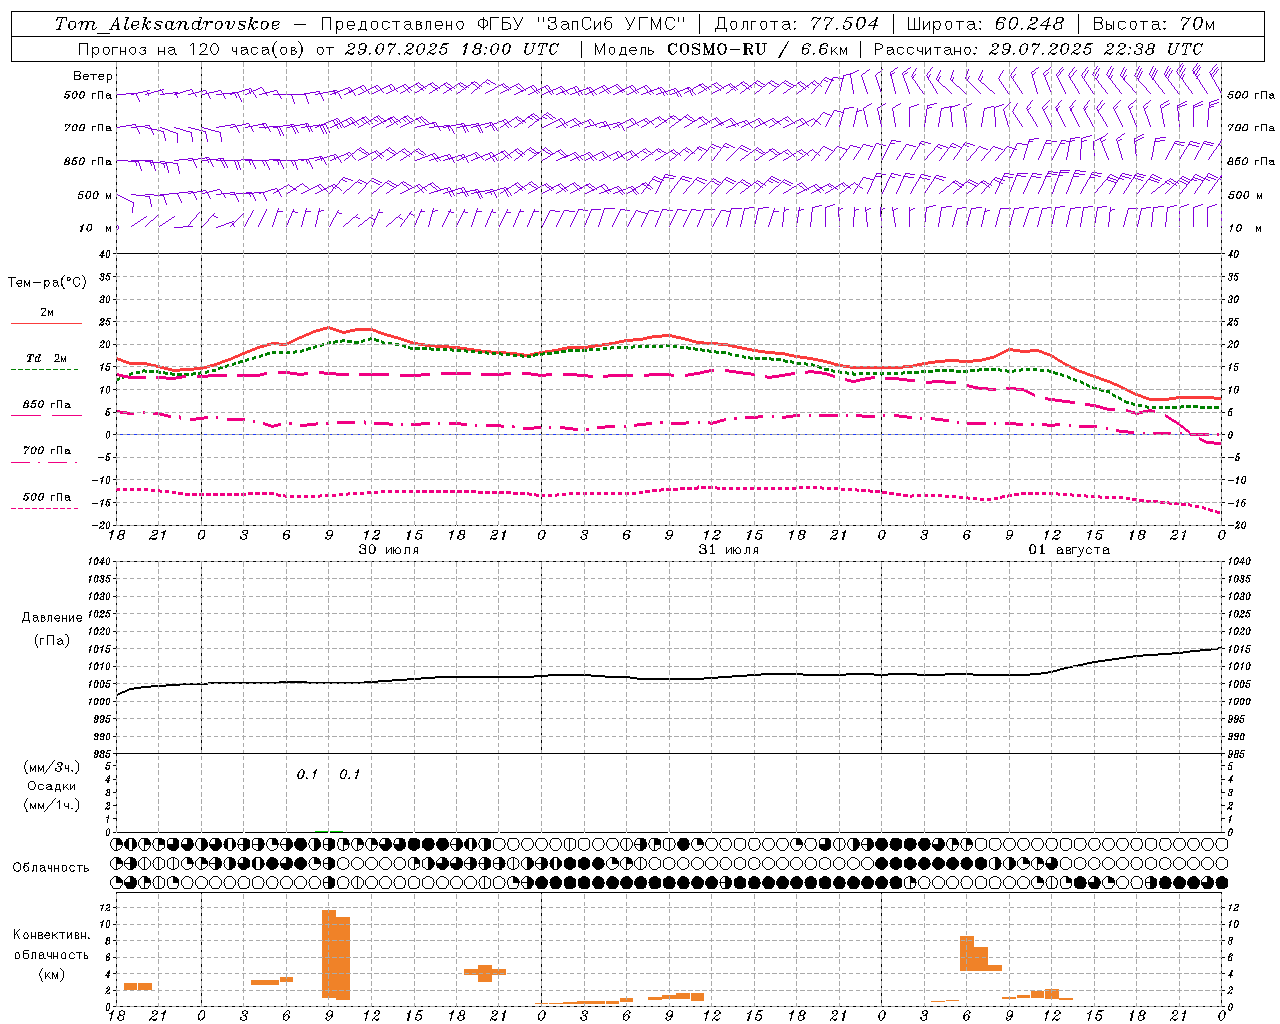1280x1024 pixels.
Task: Click the 700 гПа entry in temperature legend
Action: (47, 451)
